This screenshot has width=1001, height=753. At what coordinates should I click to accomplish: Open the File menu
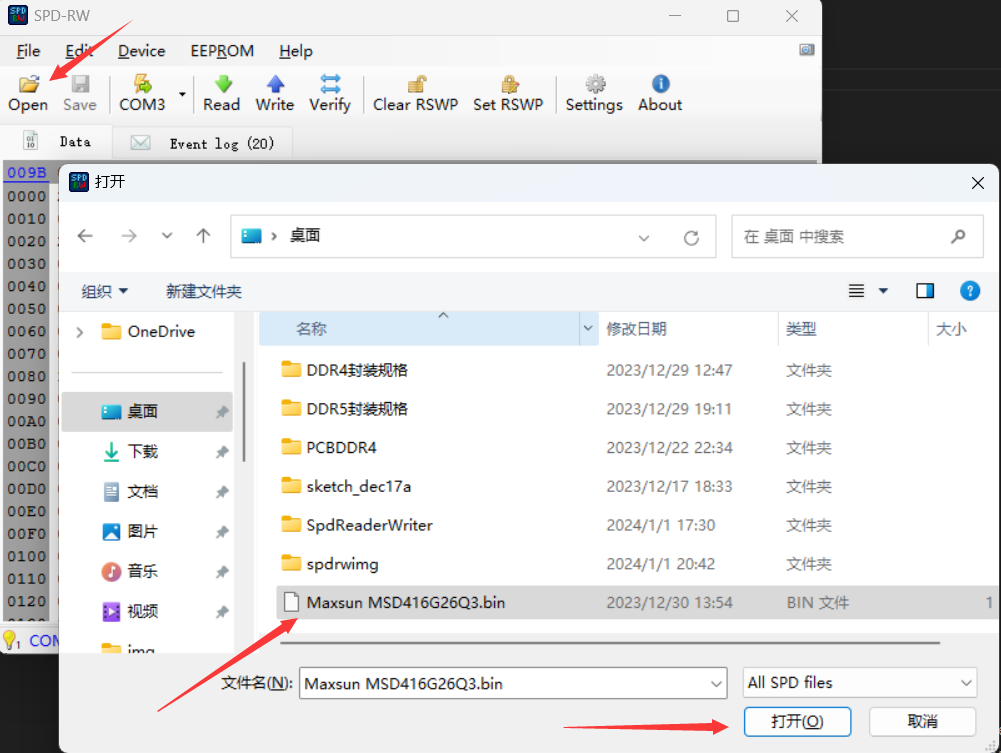(x=28, y=51)
